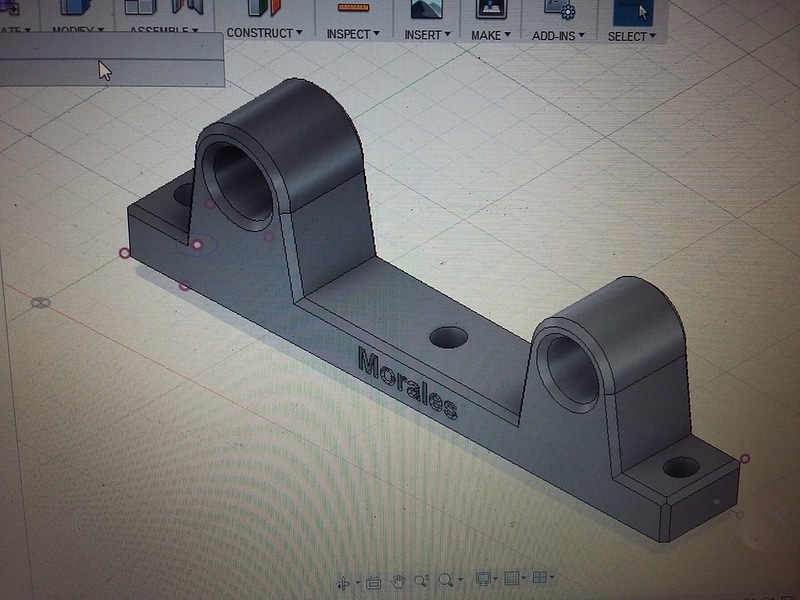Open Grid and Snaps icon

[x=511, y=578]
